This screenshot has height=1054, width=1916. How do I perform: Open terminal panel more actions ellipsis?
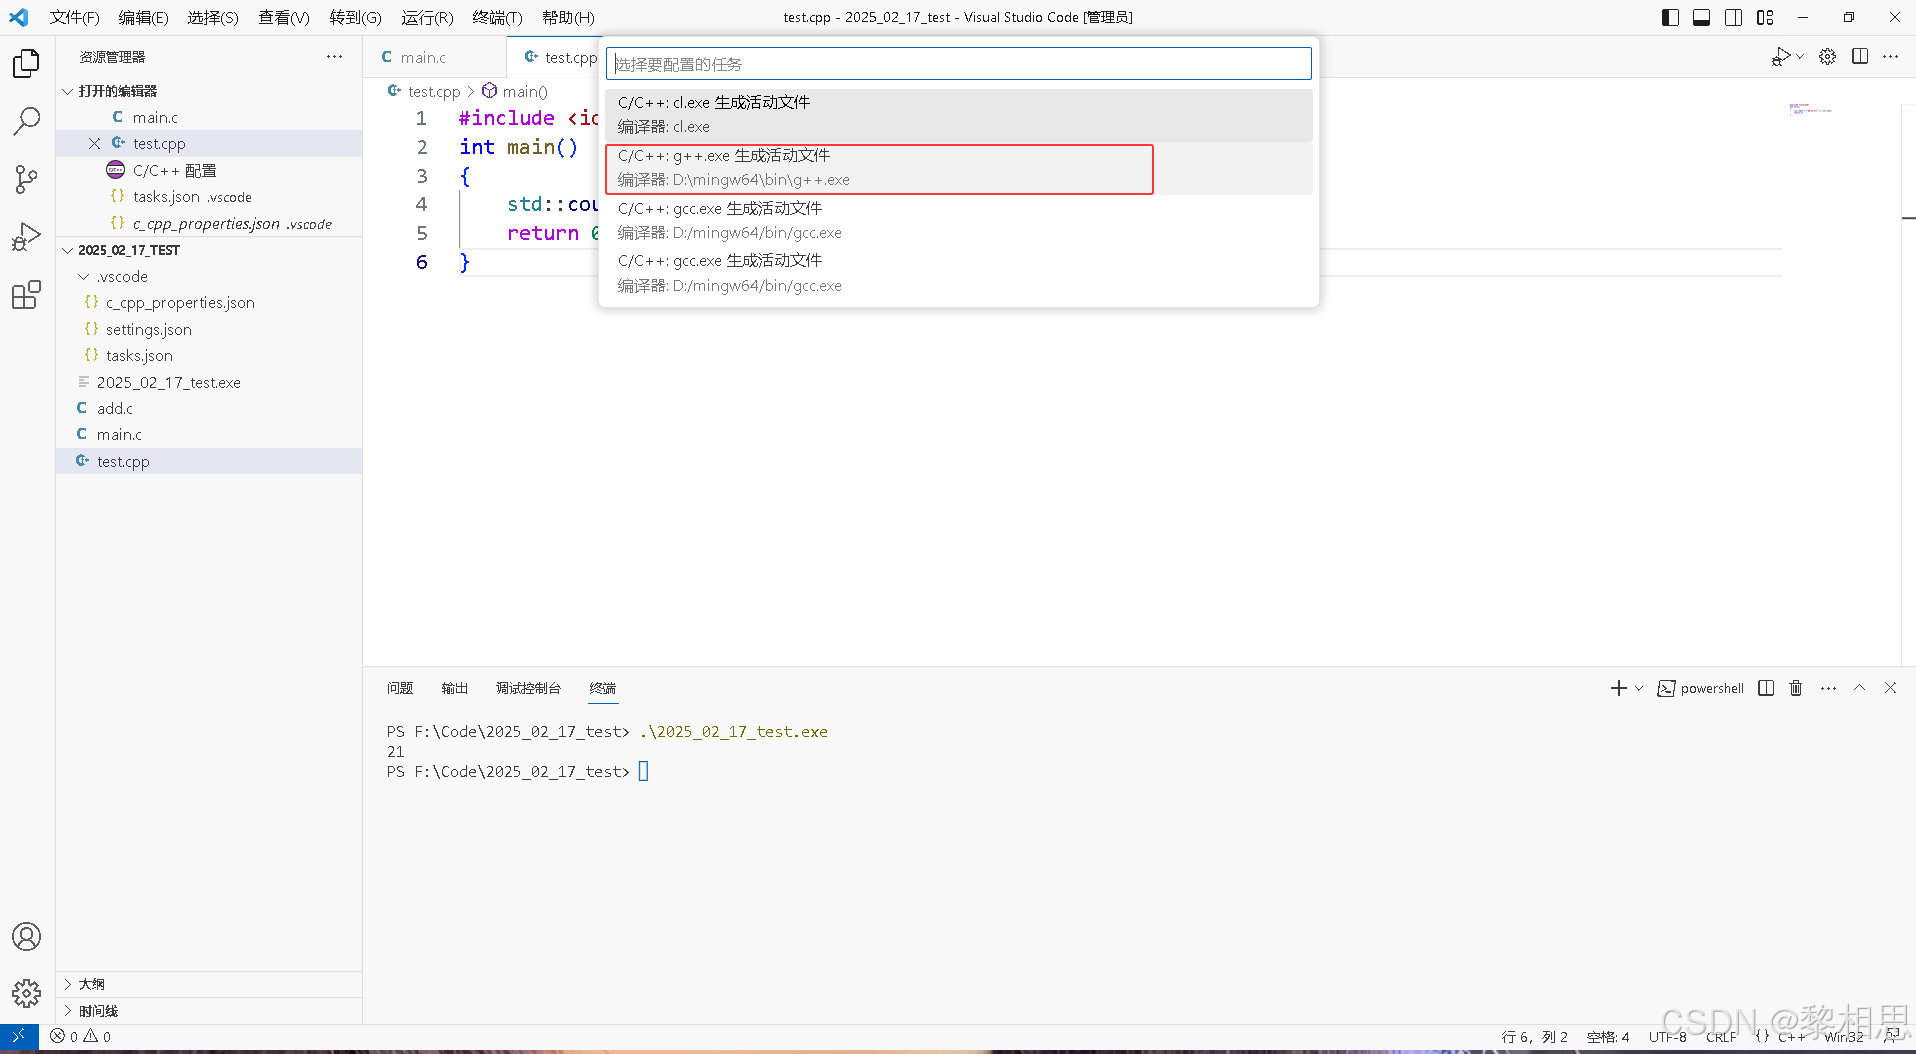1828,688
